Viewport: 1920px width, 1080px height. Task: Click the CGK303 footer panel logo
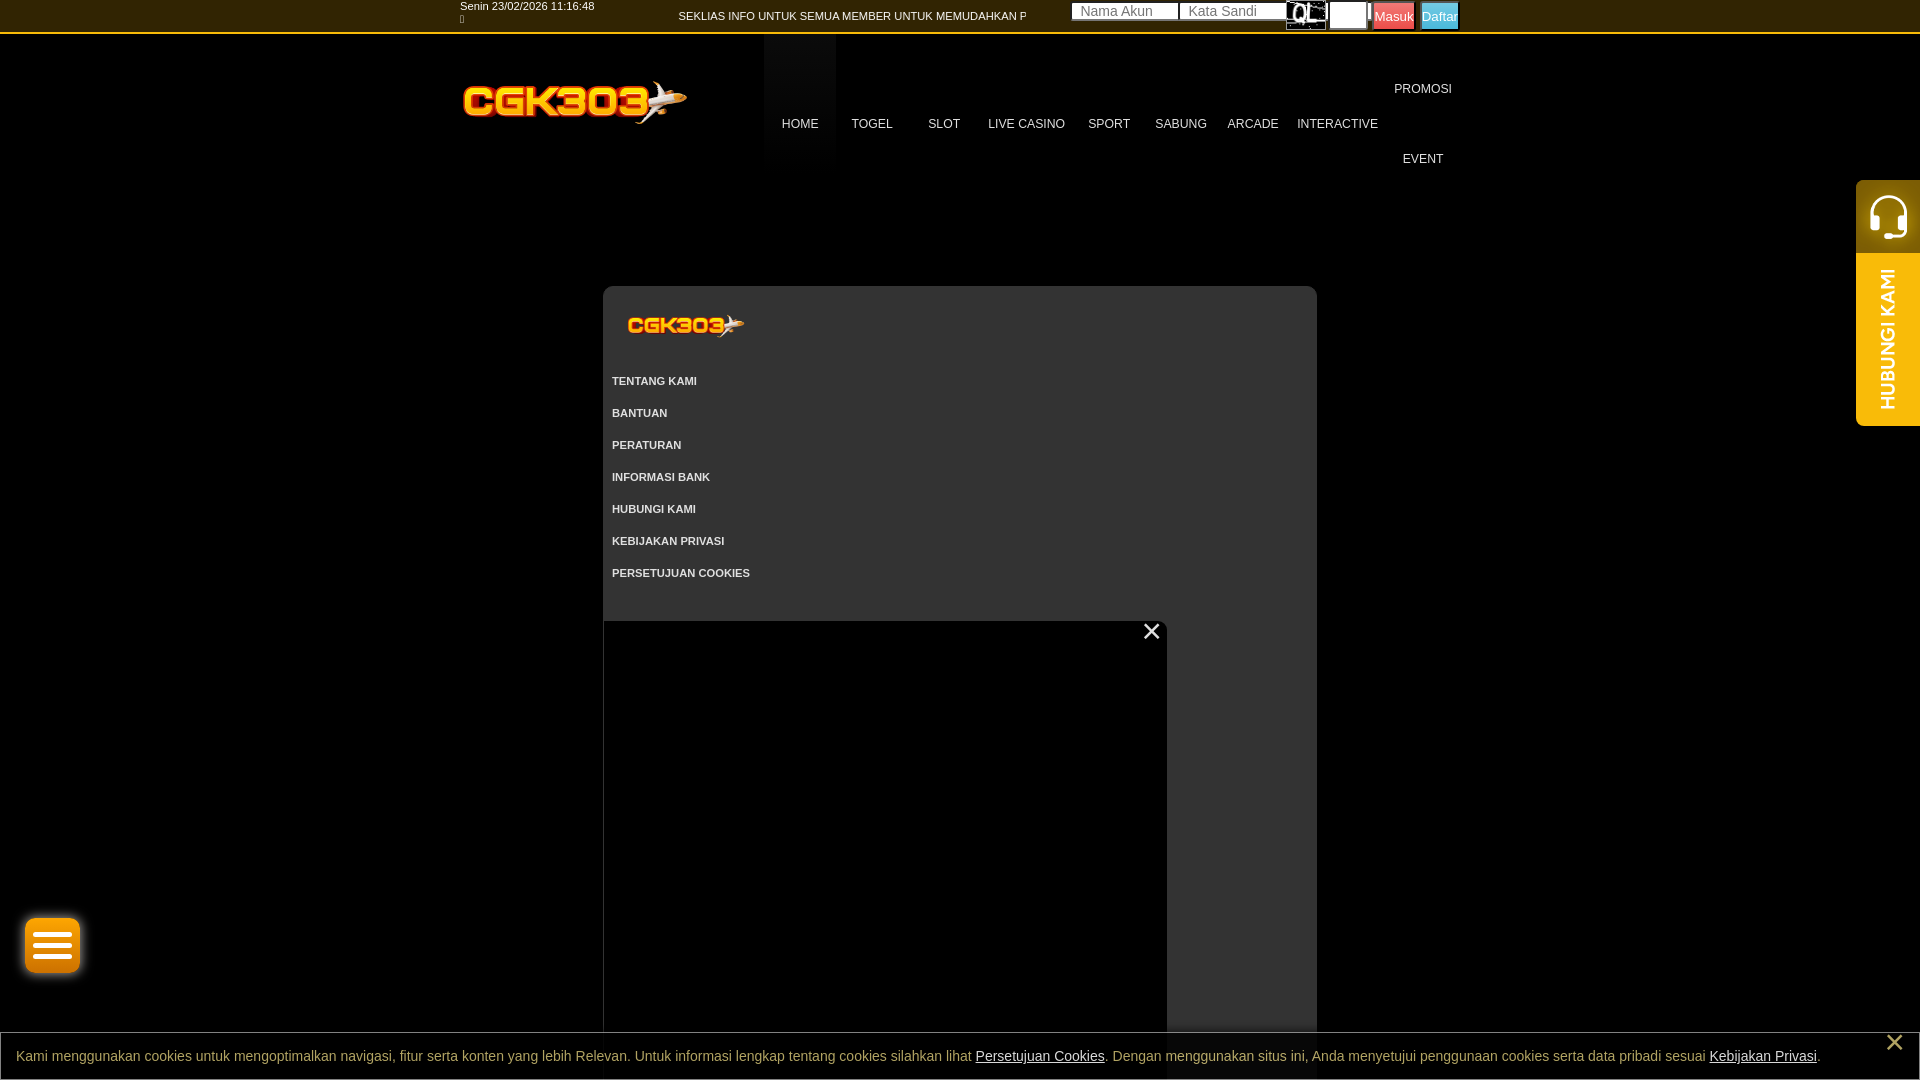coord(686,326)
